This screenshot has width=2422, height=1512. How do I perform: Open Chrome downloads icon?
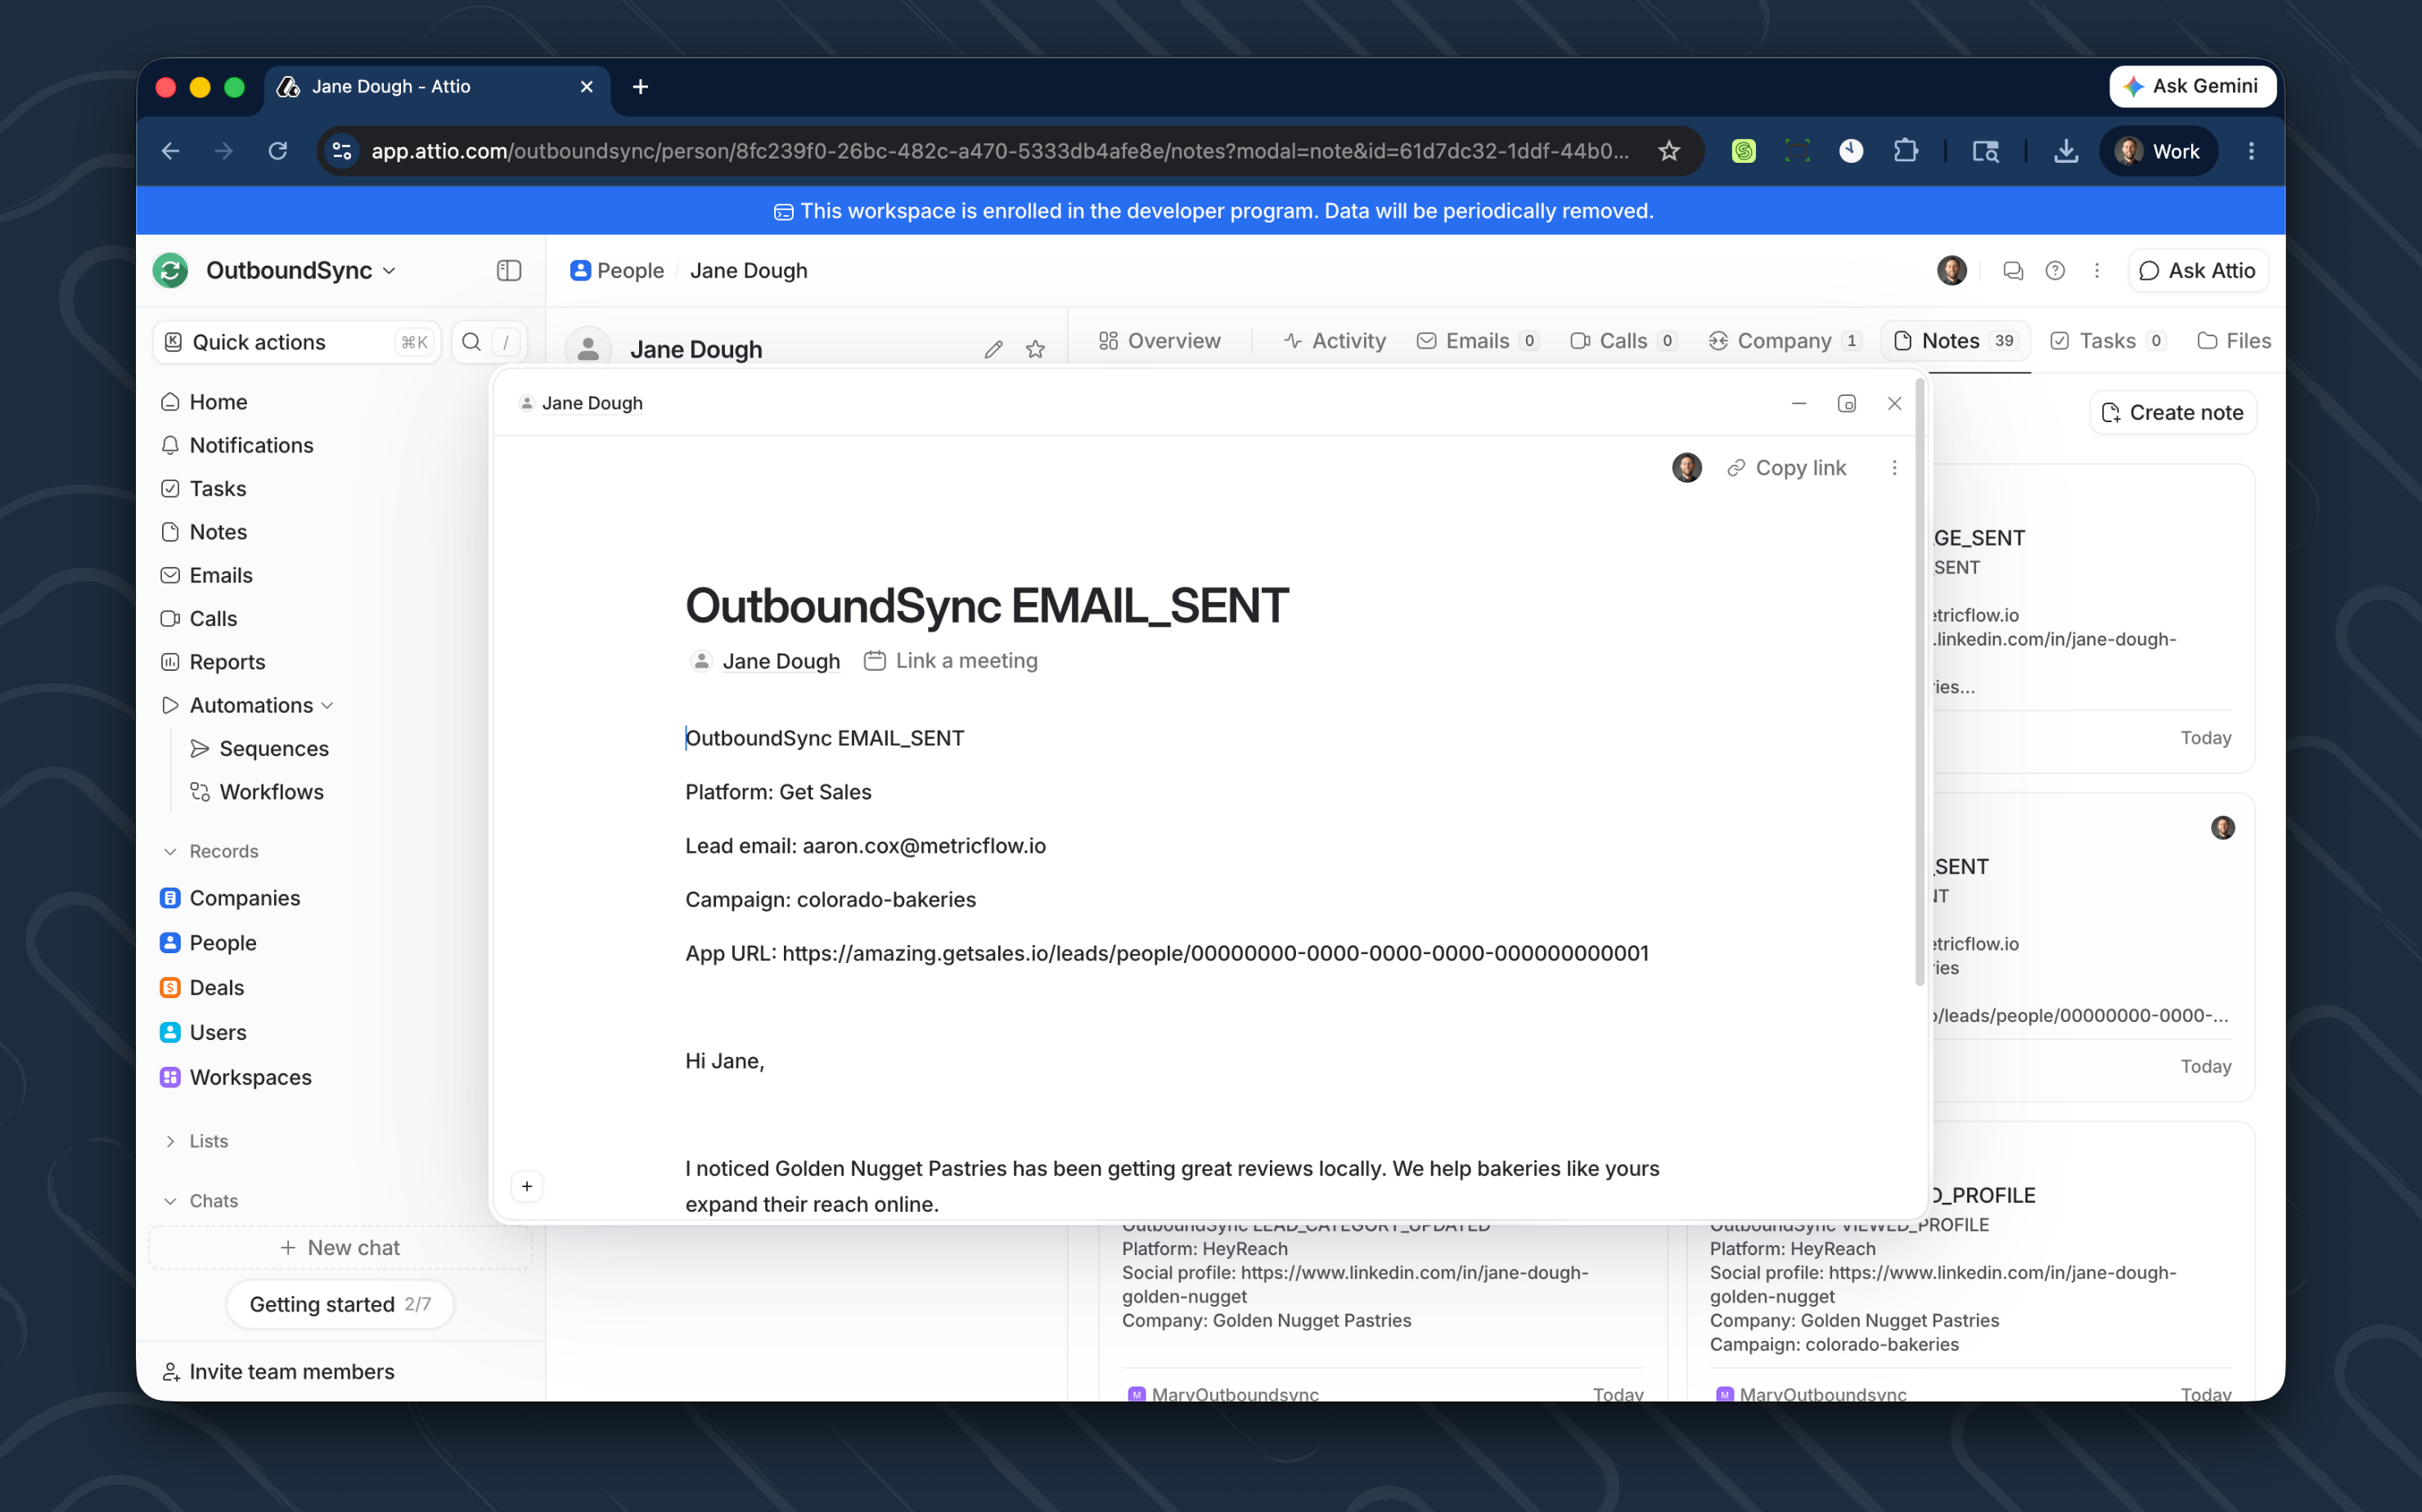pos(2066,151)
